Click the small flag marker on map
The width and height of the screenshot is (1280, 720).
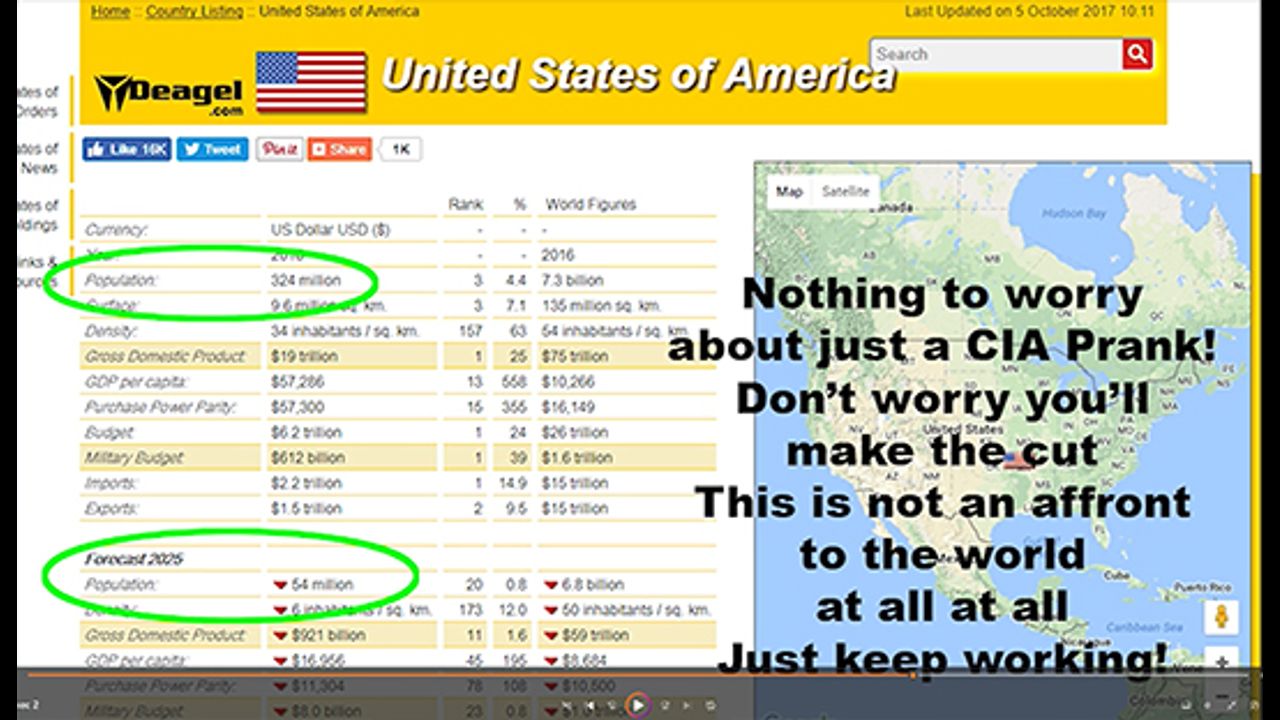coord(1016,458)
